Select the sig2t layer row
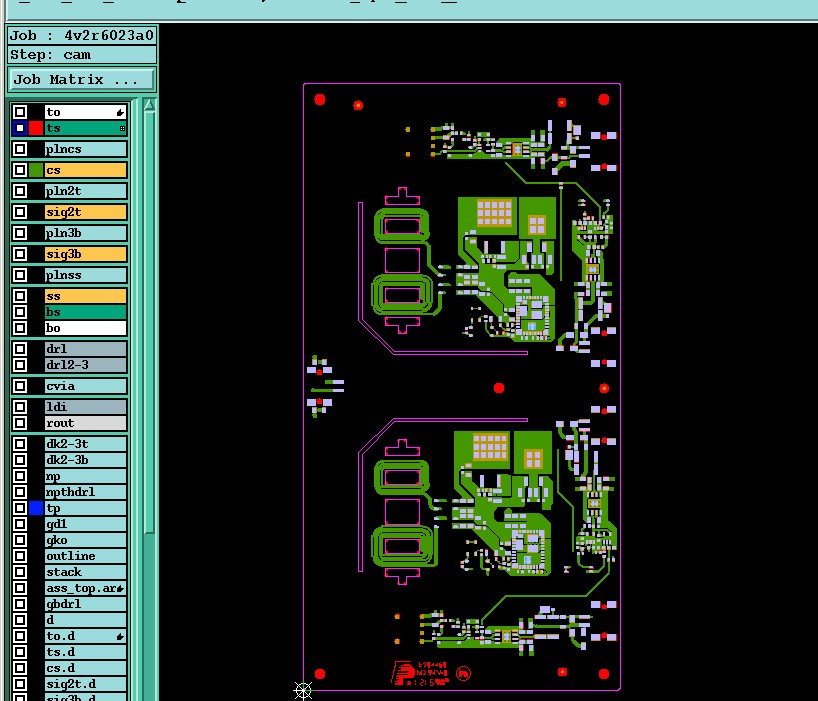Viewport: 818px width, 701px height. pos(86,212)
